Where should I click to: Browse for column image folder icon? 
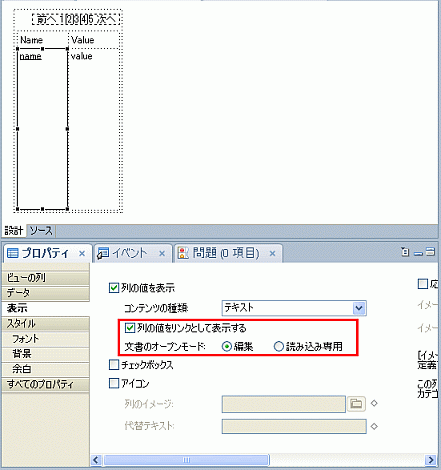point(356,404)
